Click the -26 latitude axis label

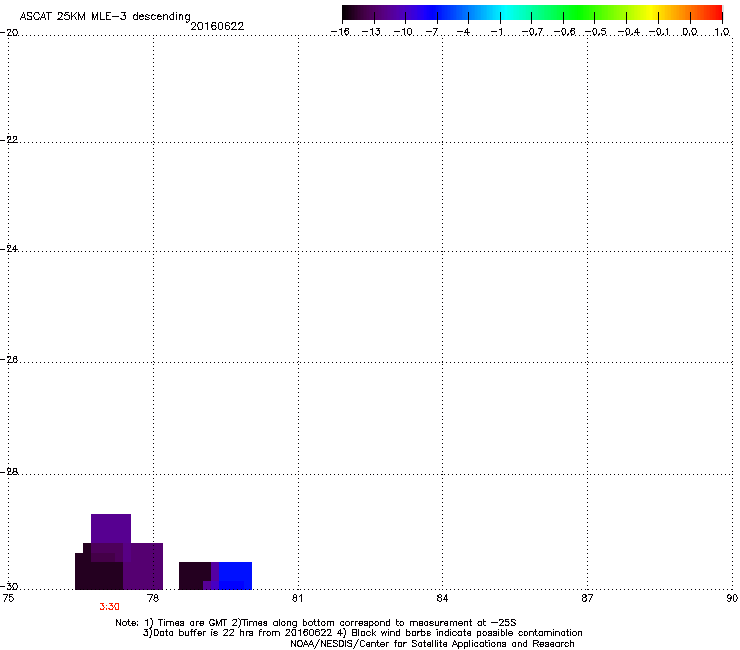9,360
